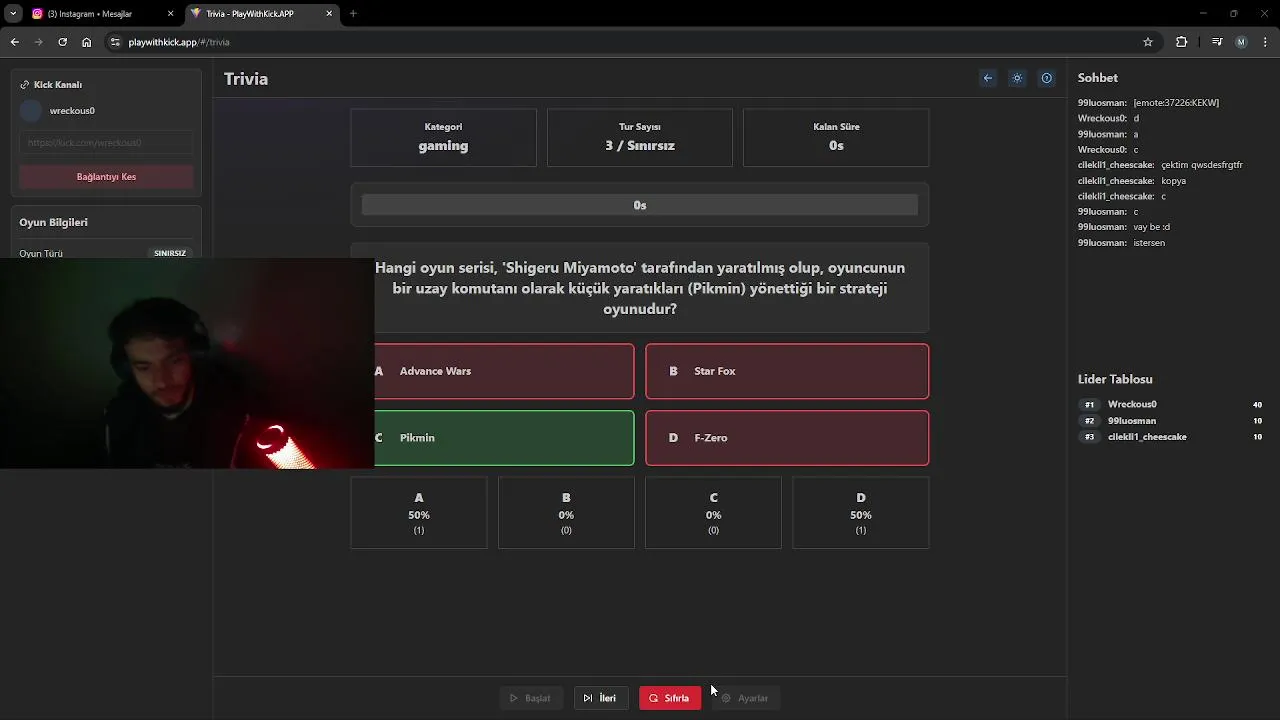
Task: Click the back arrow icon in Trivia header
Action: pyautogui.click(x=988, y=78)
